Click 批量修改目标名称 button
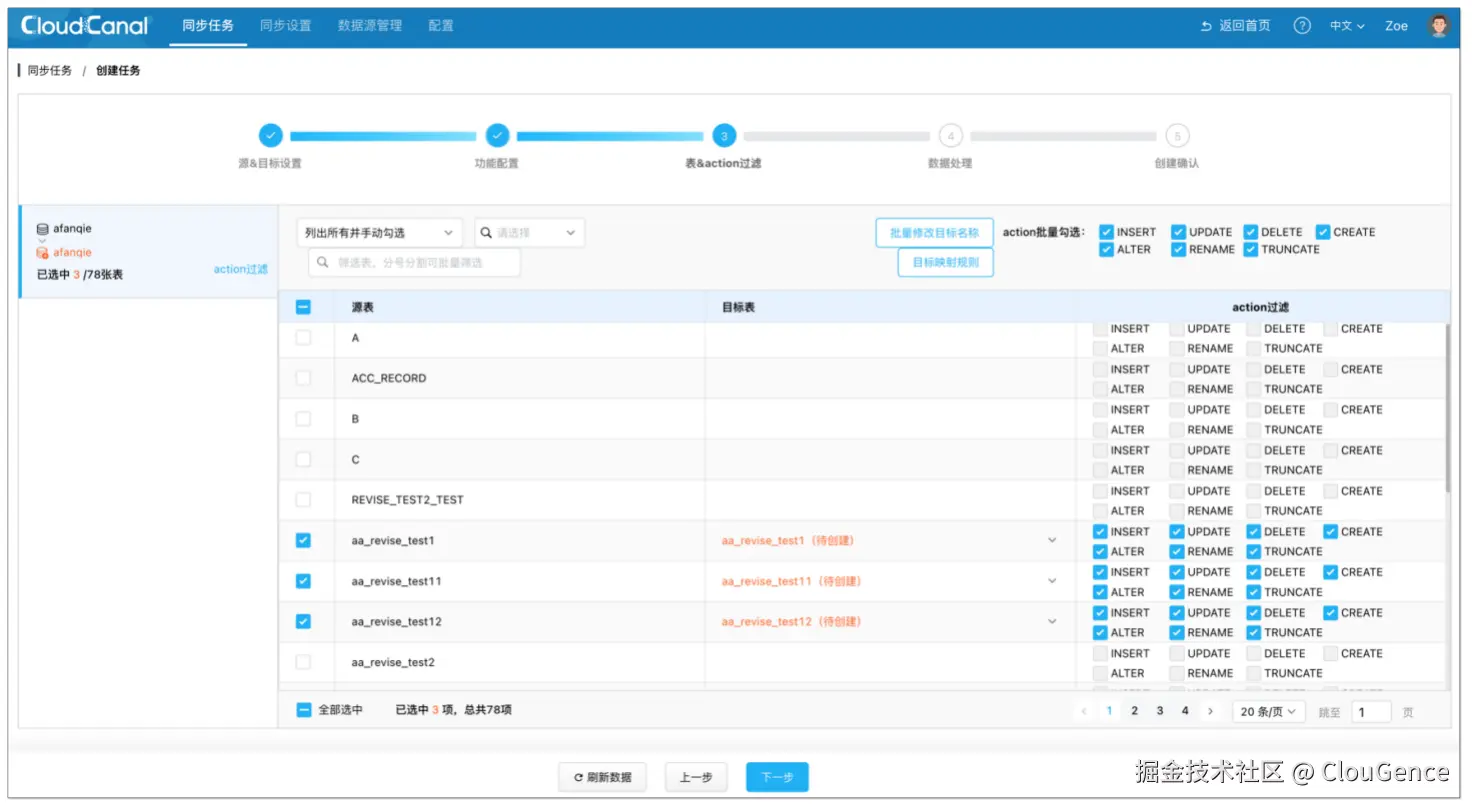Viewport: 1472px width, 808px height. coord(934,232)
